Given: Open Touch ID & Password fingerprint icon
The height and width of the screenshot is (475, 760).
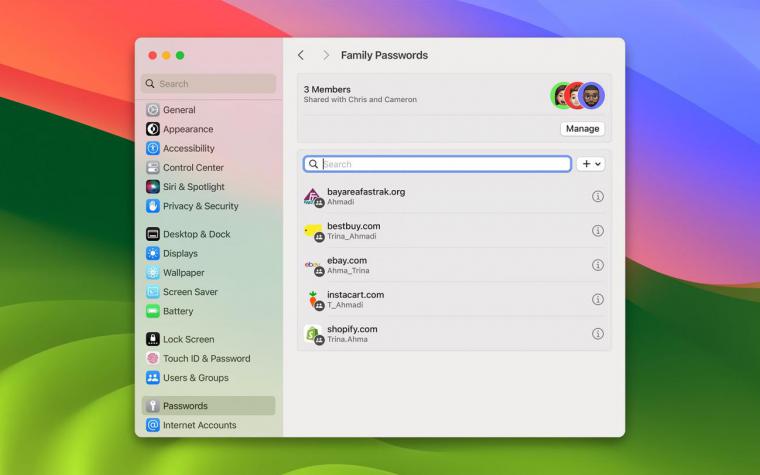Looking at the screenshot, I should (x=153, y=359).
